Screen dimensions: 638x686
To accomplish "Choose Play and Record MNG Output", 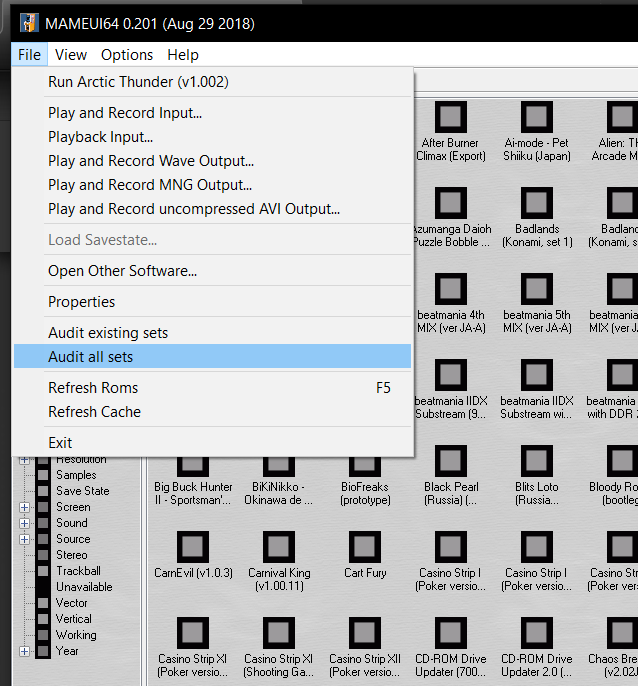I will click(213, 185).
